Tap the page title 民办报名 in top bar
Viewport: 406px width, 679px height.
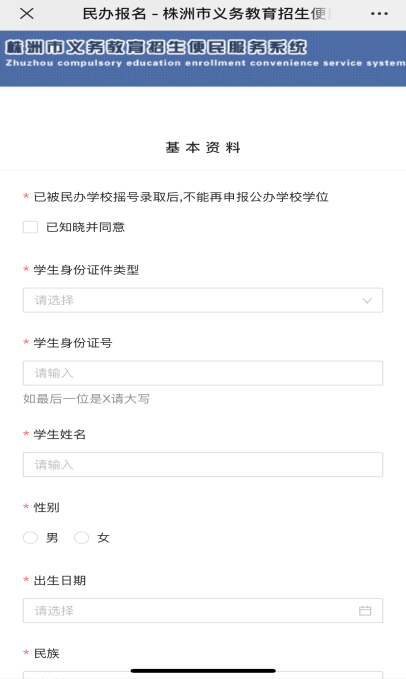click(x=114, y=14)
